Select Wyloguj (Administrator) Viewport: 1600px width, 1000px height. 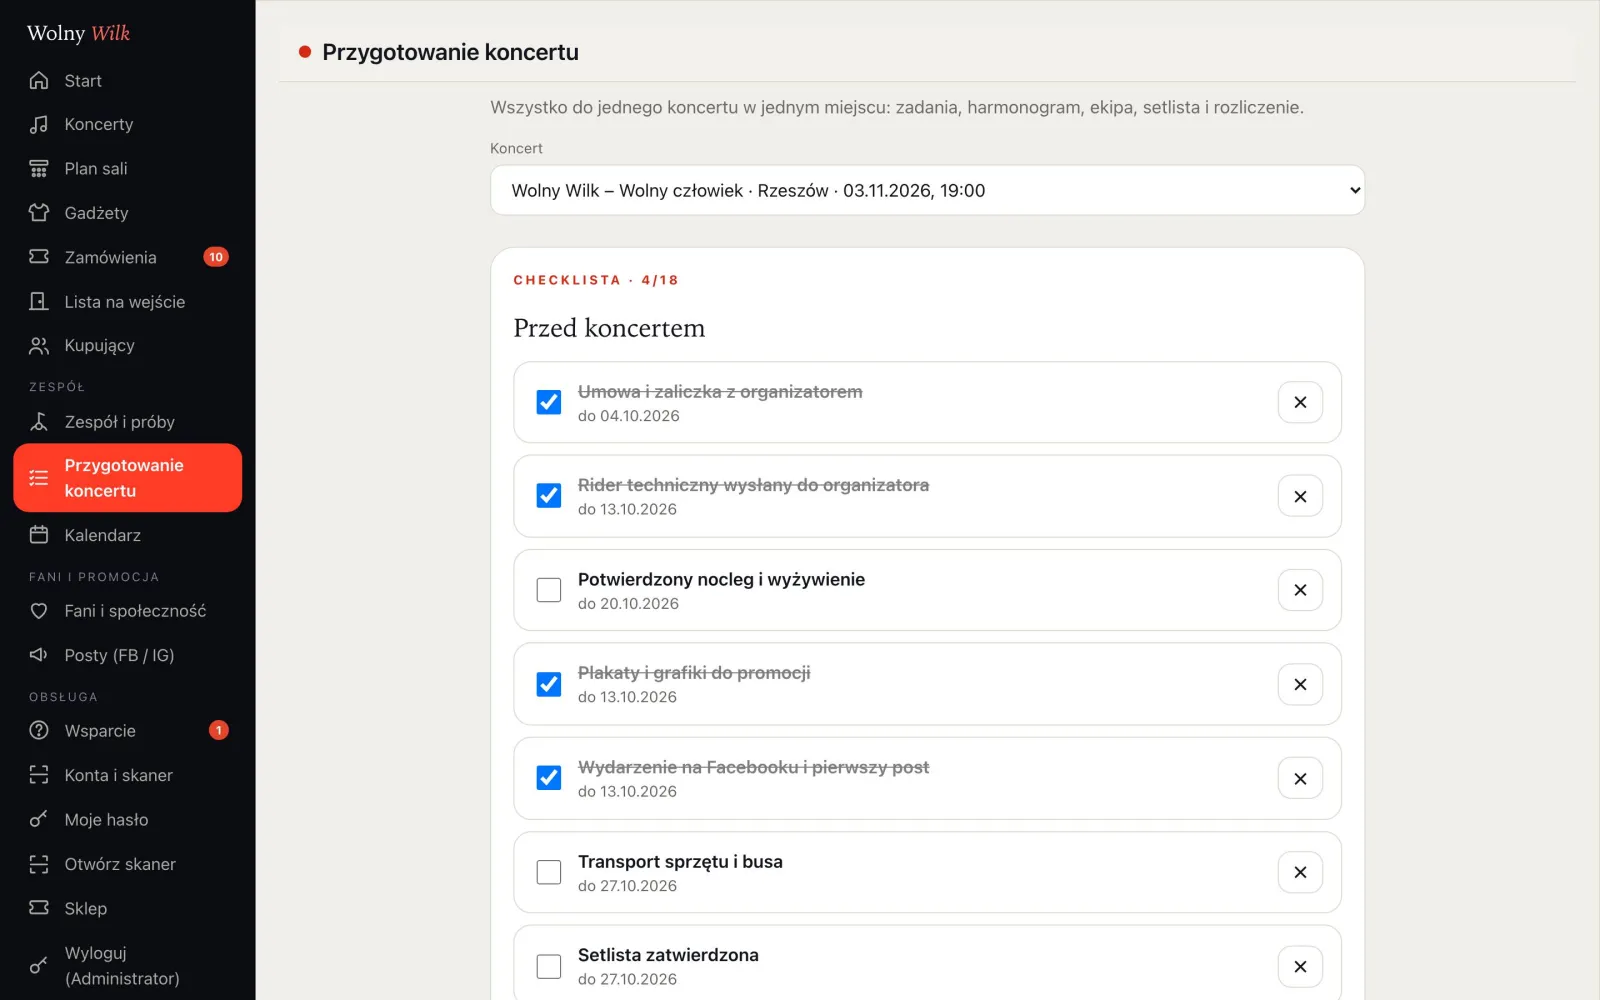pyautogui.click(x=127, y=965)
